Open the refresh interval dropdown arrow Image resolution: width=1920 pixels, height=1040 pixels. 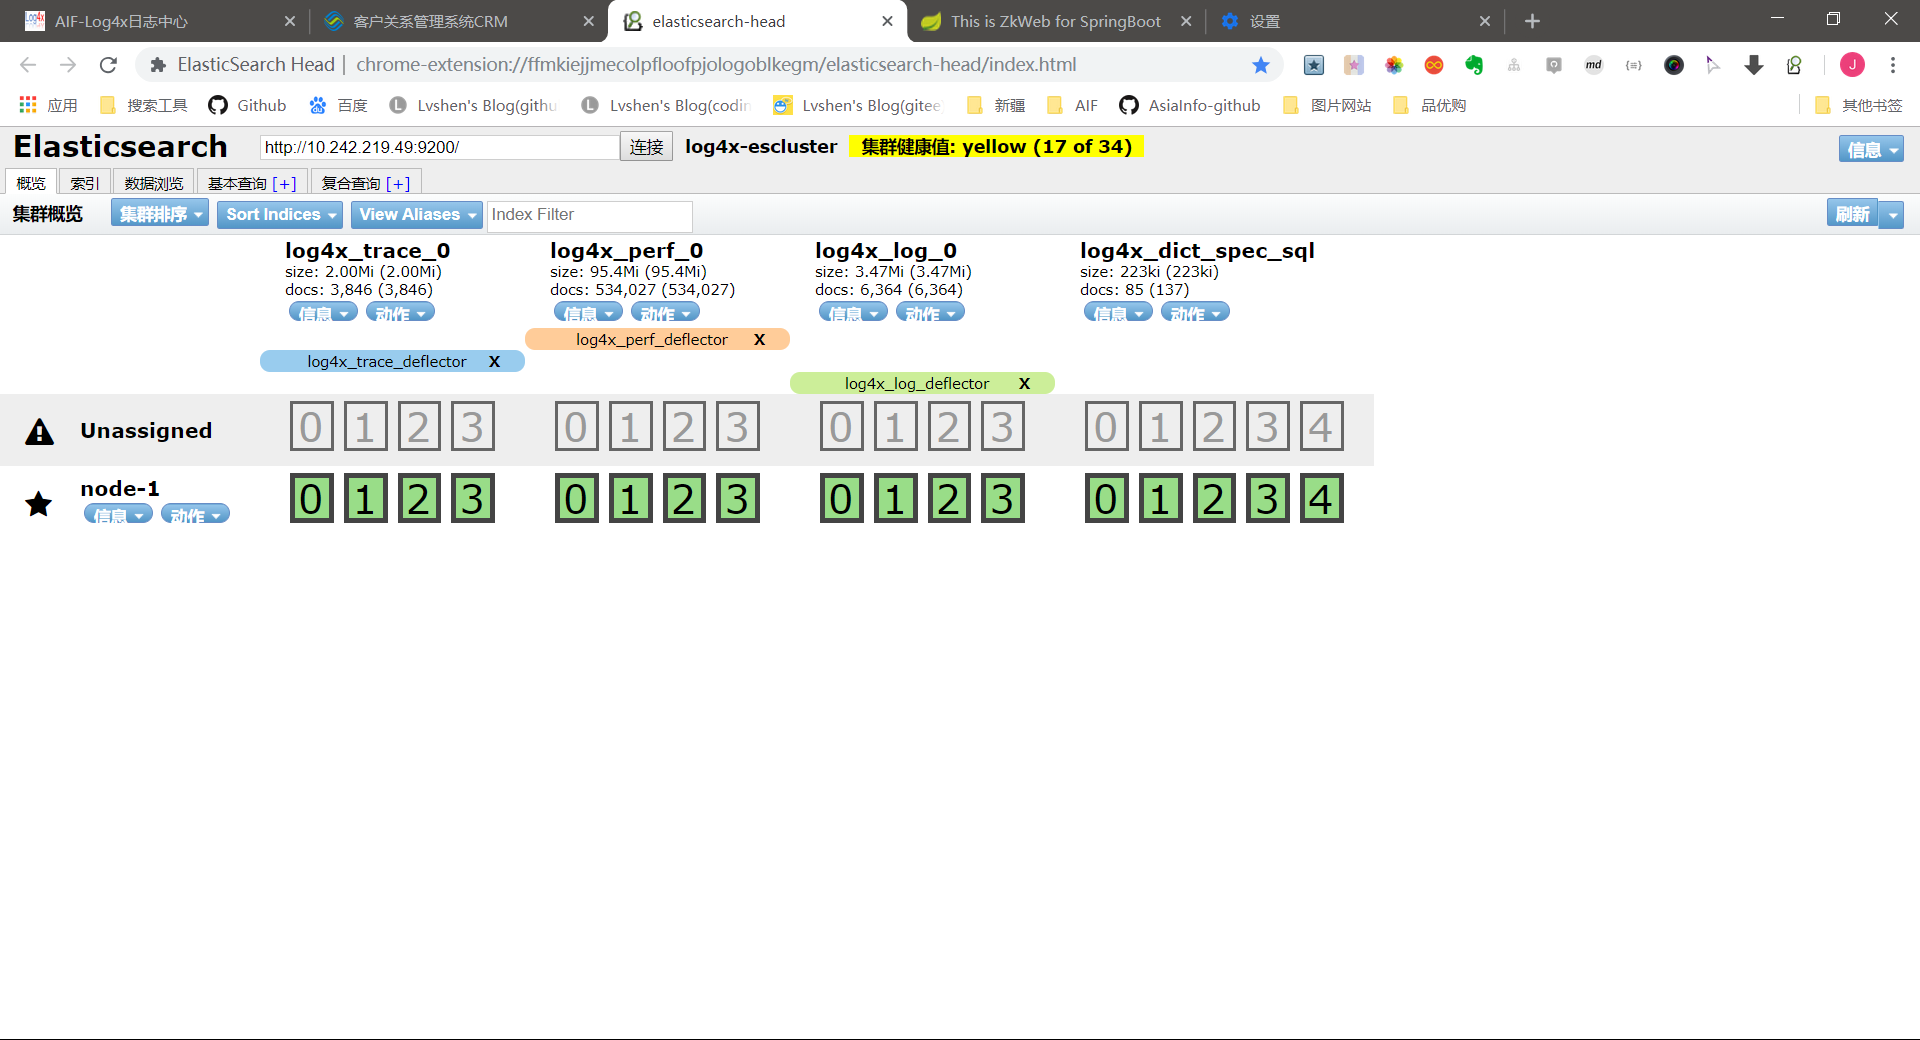pyautogui.click(x=1891, y=214)
